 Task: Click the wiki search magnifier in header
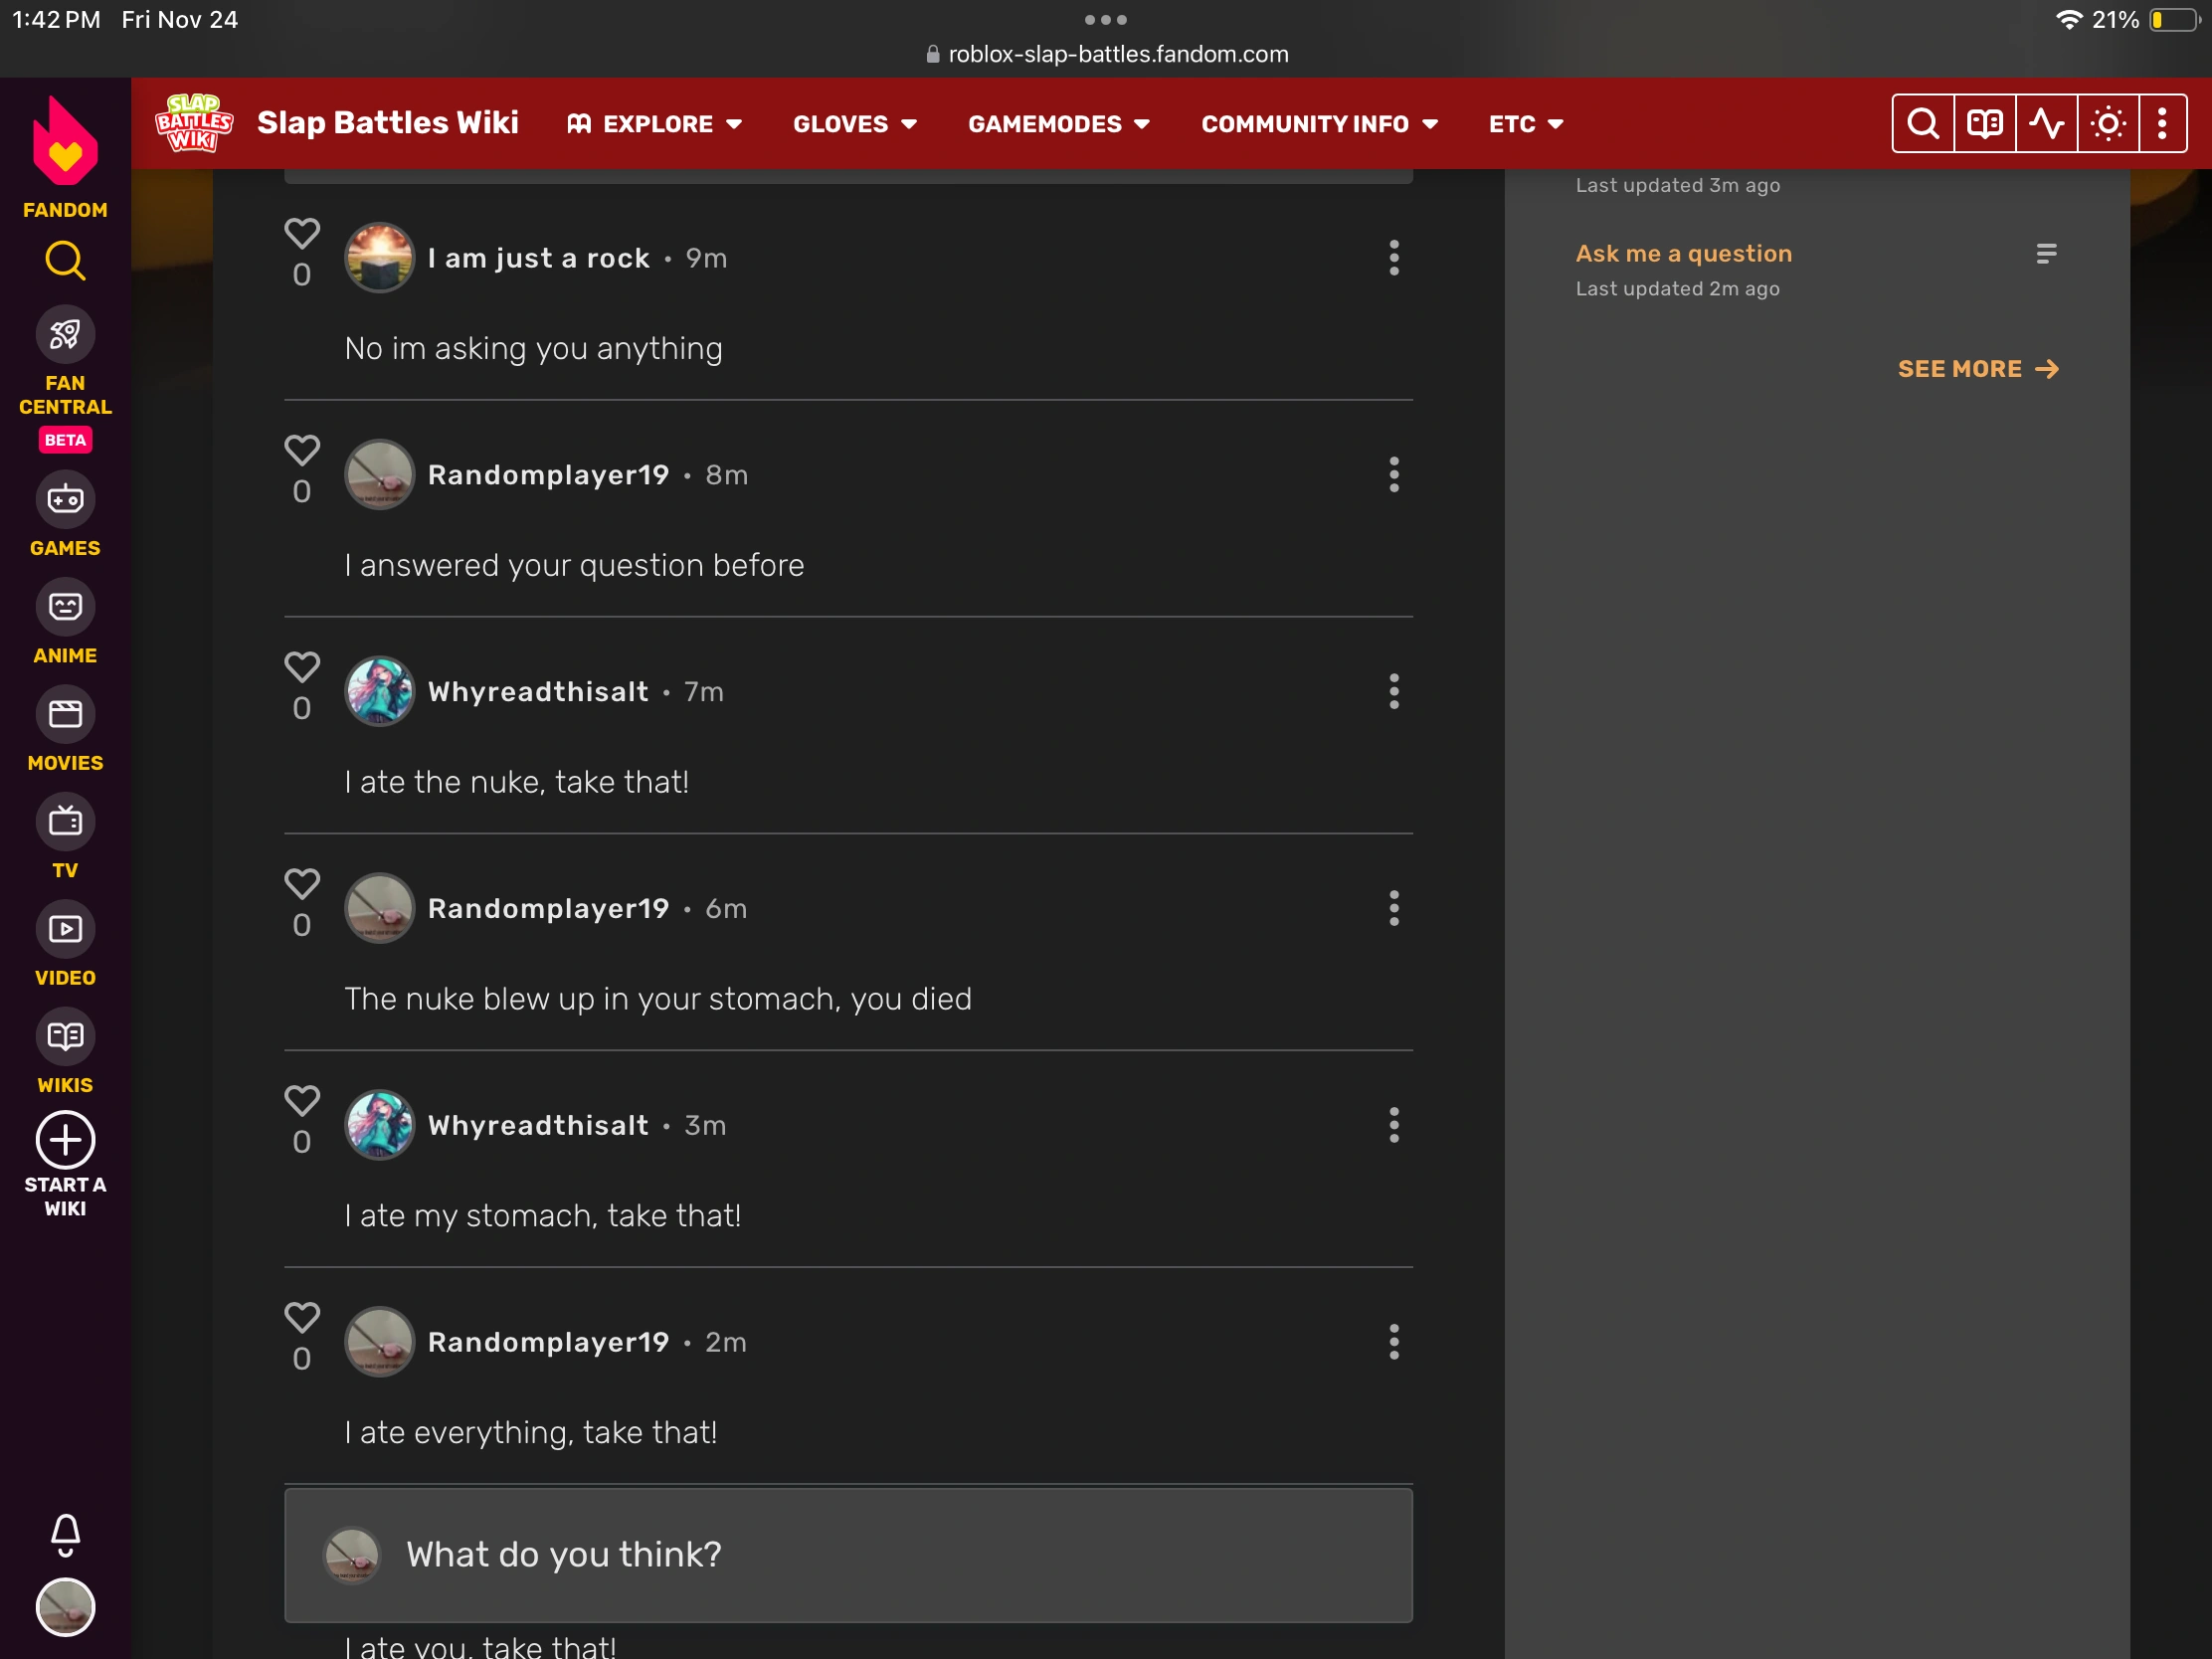[x=1922, y=124]
